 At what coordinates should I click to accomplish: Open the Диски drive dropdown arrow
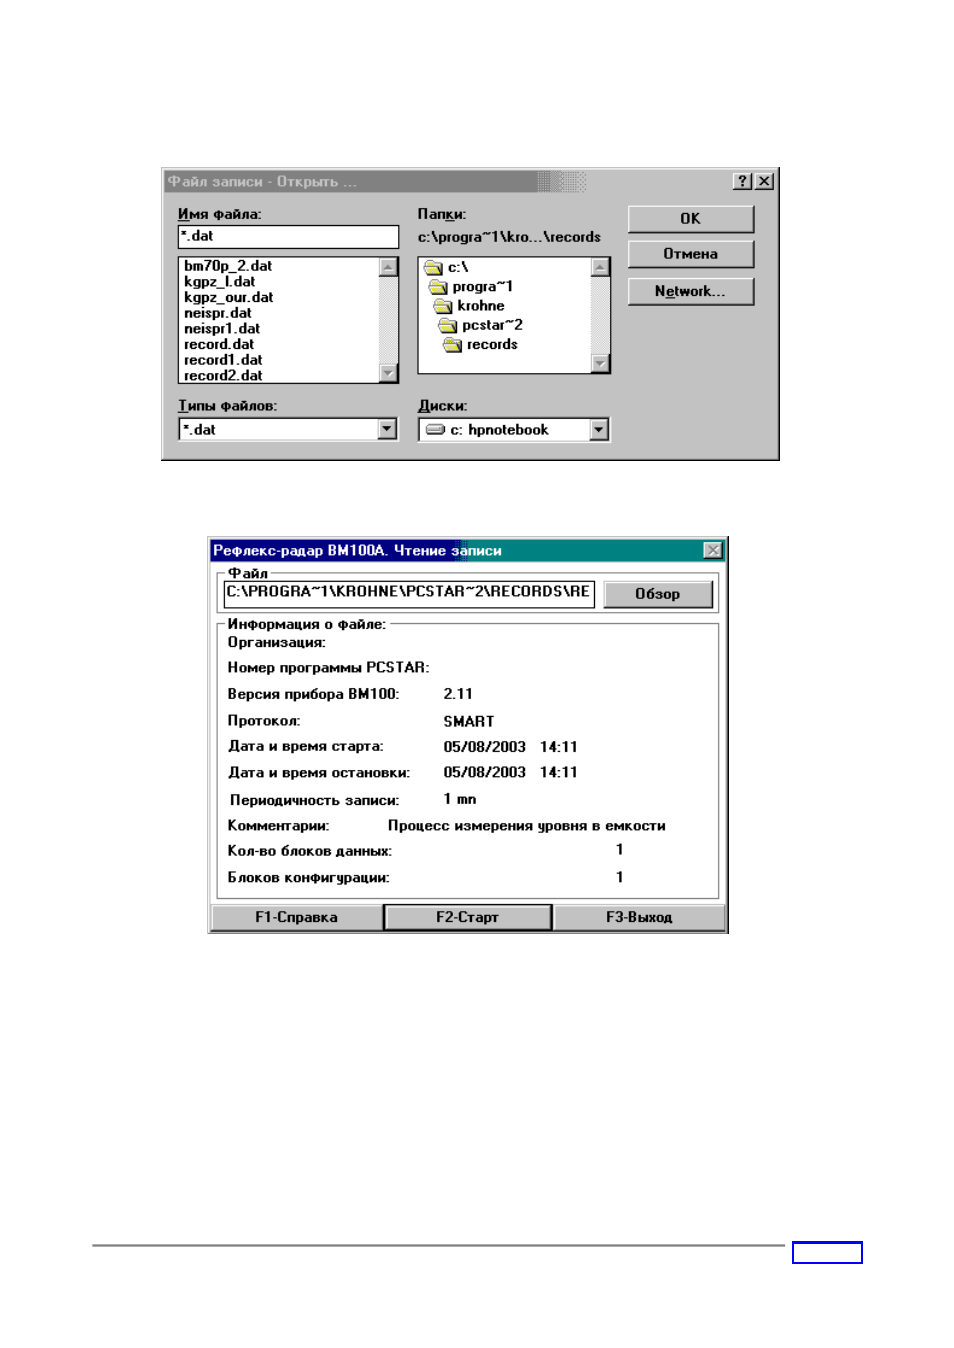[x=599, y=430]
